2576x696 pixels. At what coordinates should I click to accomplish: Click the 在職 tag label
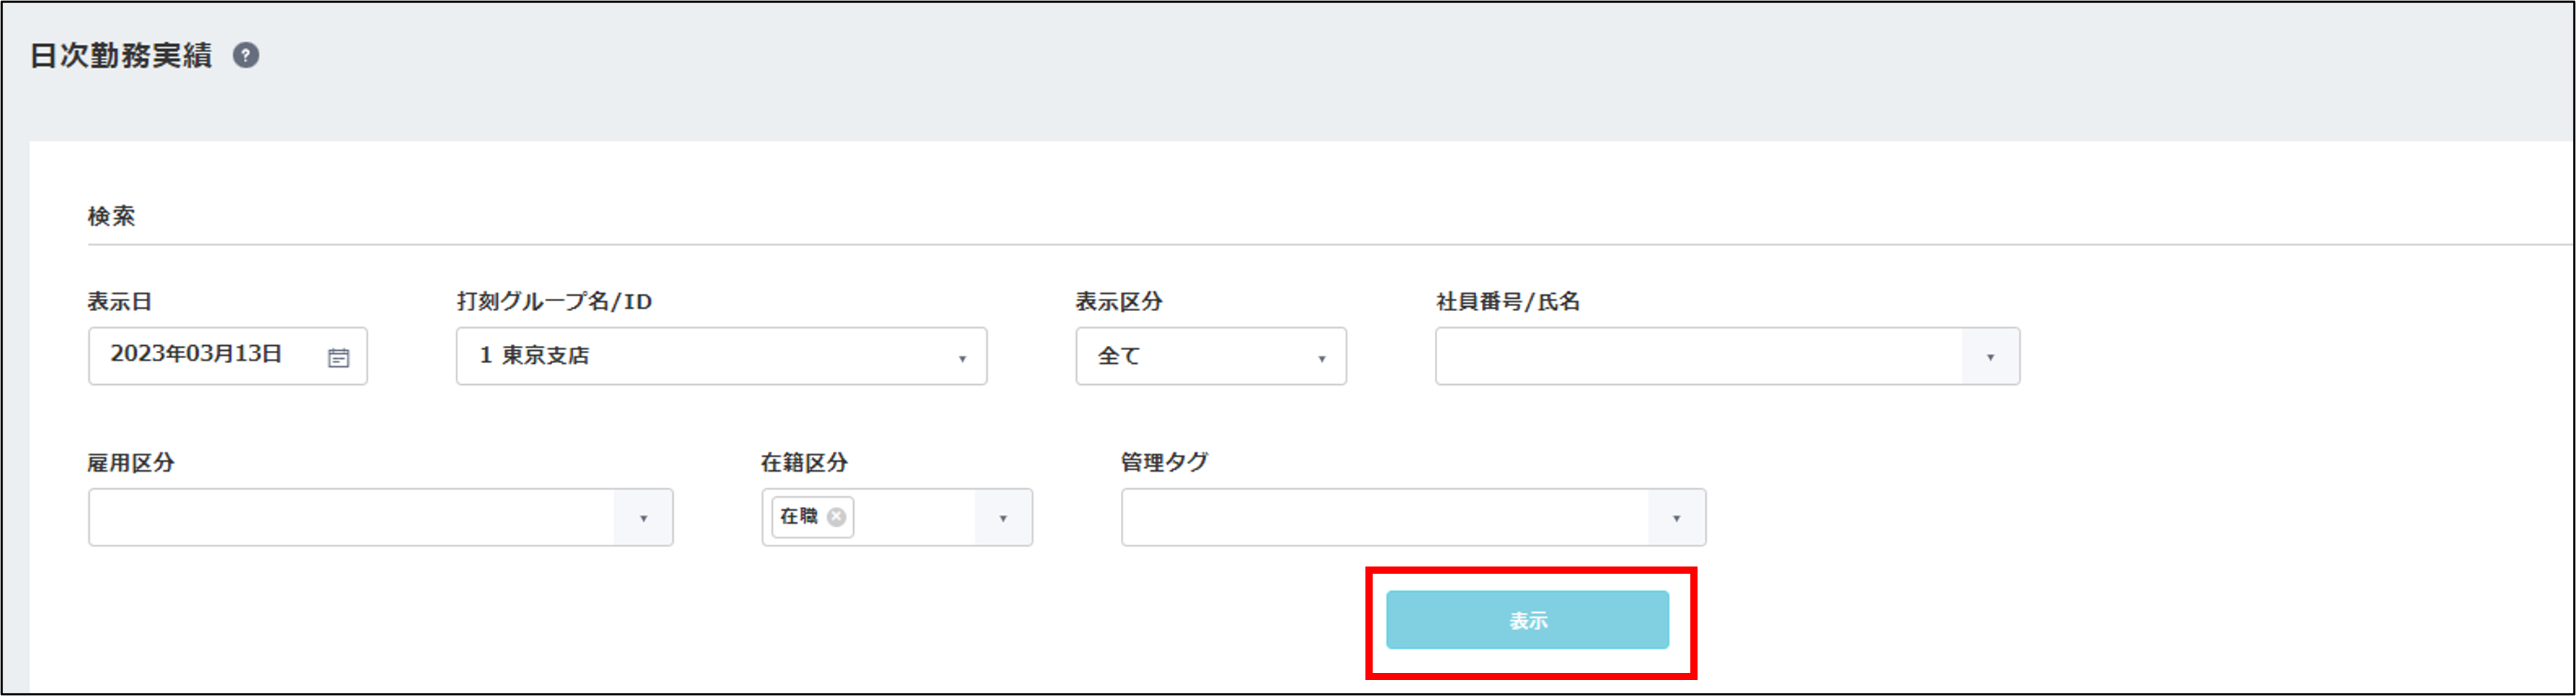(x=799, y=517)
